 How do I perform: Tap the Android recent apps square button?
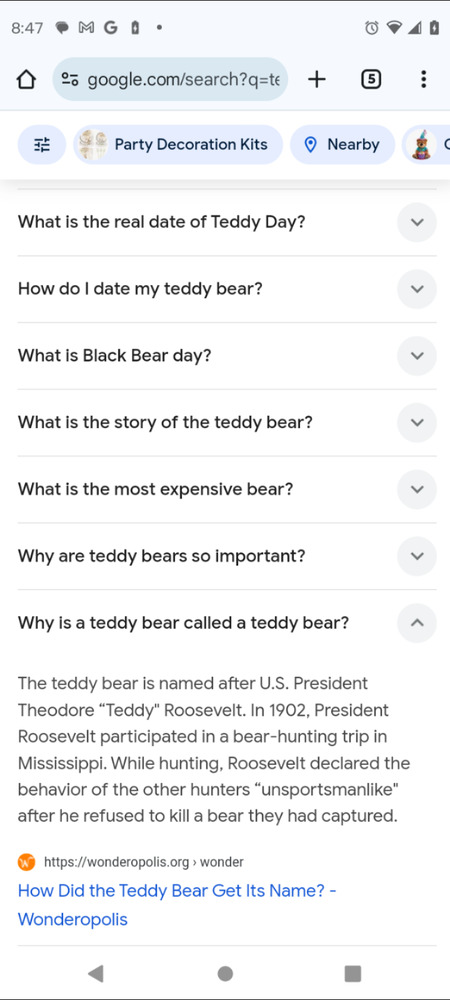pos(352,973)
